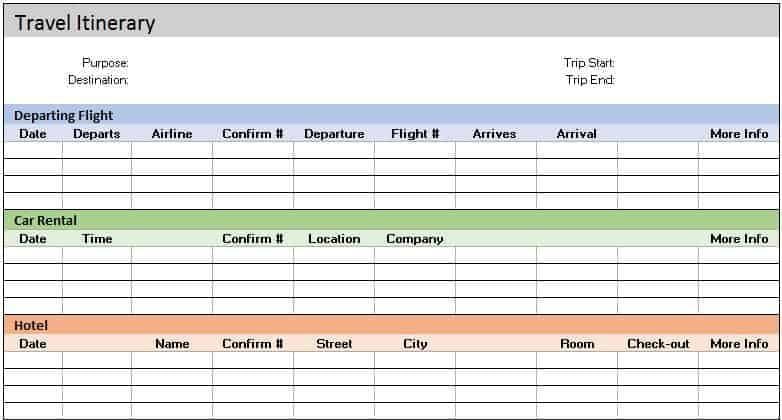
Task: Click the Company column header in Car Rental
Action: [x=414, y=239]
